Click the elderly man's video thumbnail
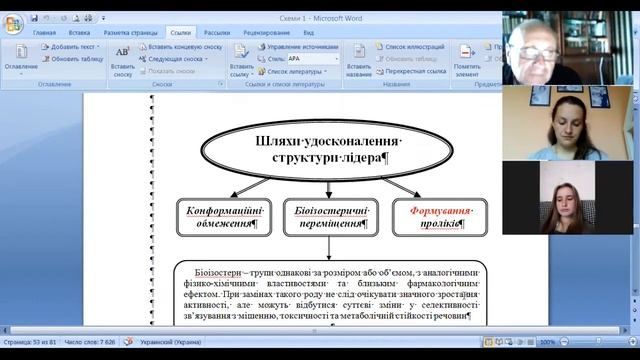Viewport: 640px width, 360px height. click(567, 48)
